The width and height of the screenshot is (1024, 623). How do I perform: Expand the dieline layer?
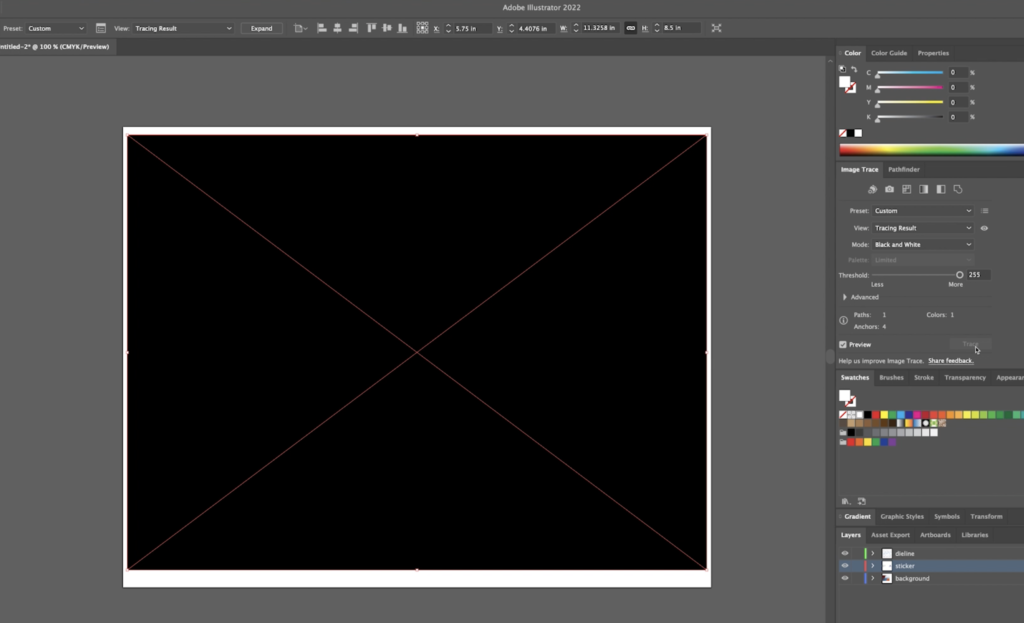click(x=872, y=553)
